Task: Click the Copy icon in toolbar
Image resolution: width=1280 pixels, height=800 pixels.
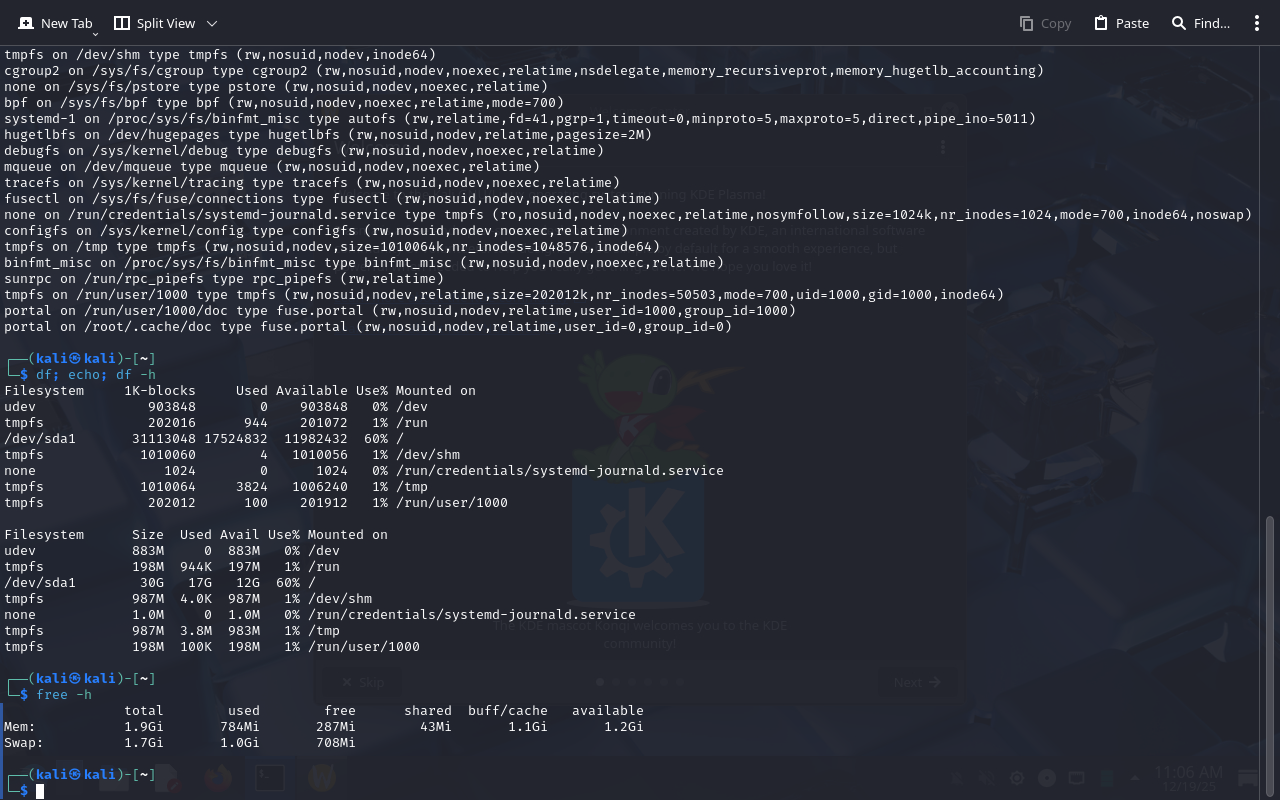Action: (x=1026, y=23)
